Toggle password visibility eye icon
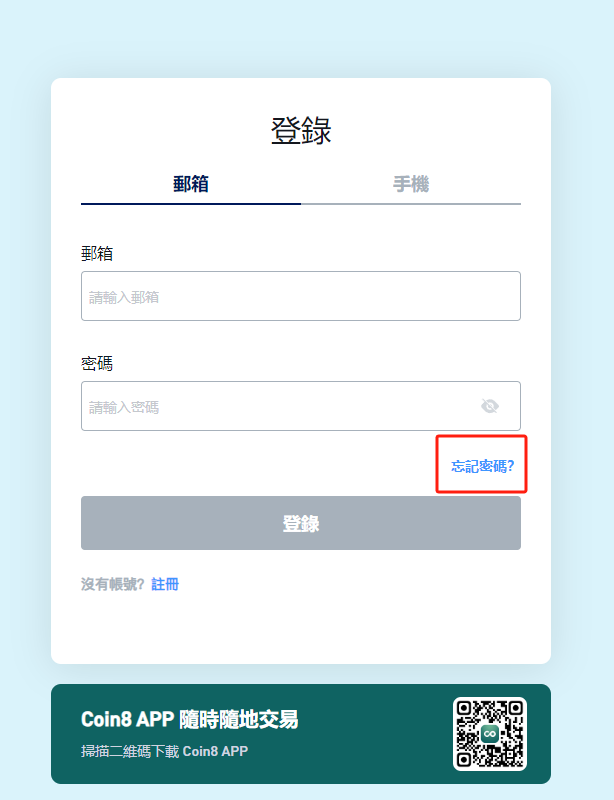 pos(489,406)
